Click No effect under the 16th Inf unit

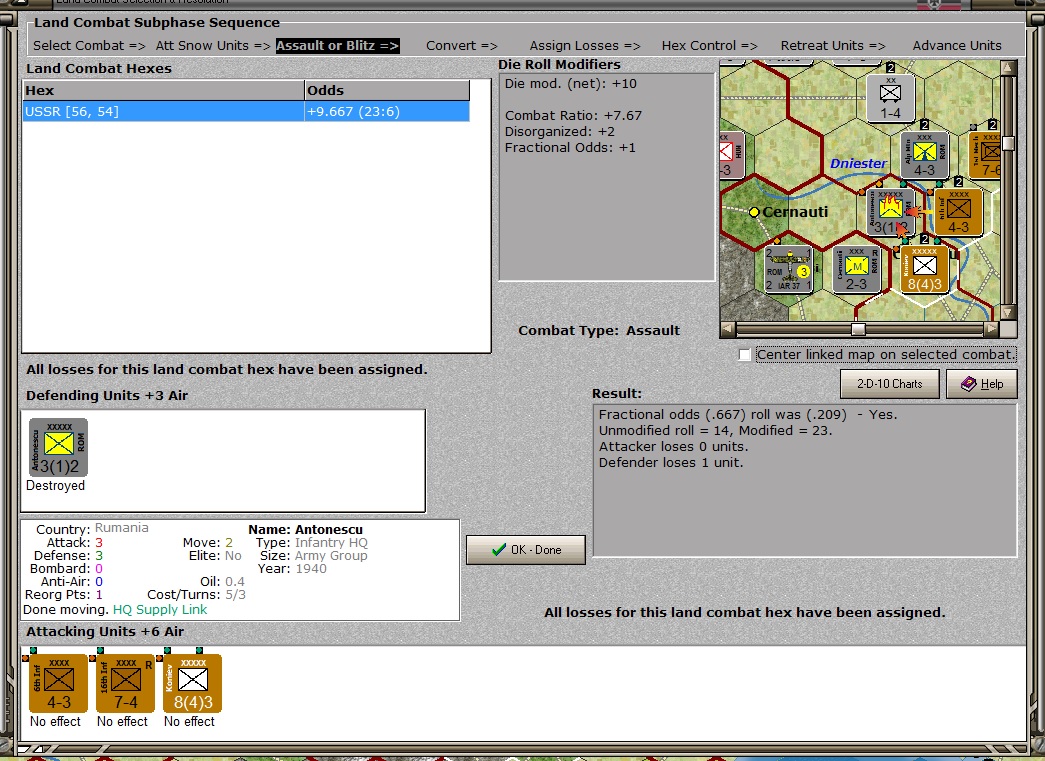point(123,722)
